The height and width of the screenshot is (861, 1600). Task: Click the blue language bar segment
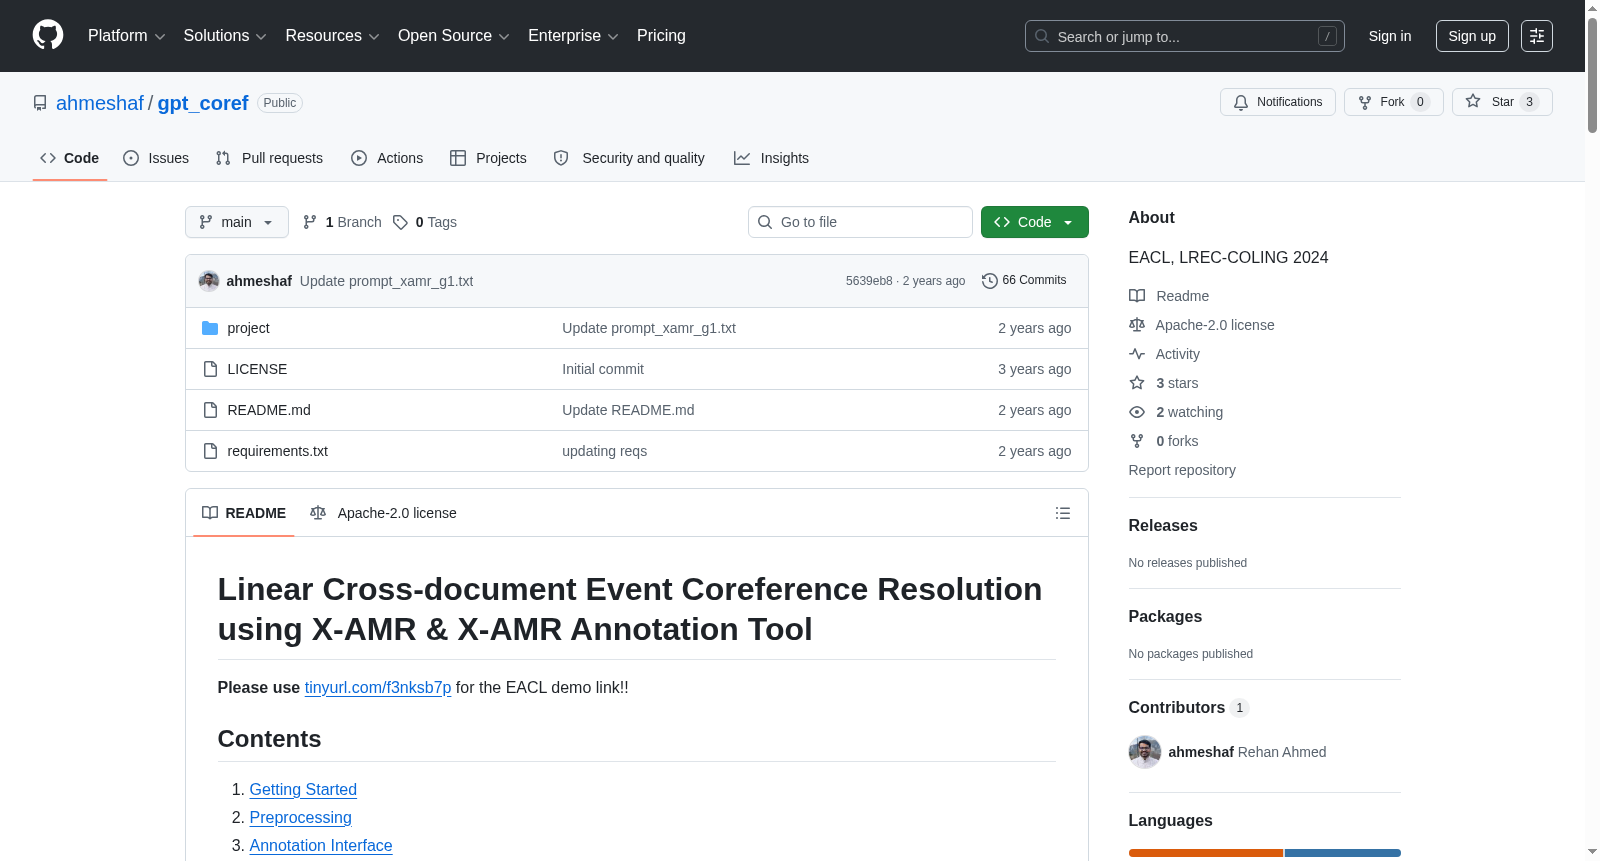[1343, 853]
